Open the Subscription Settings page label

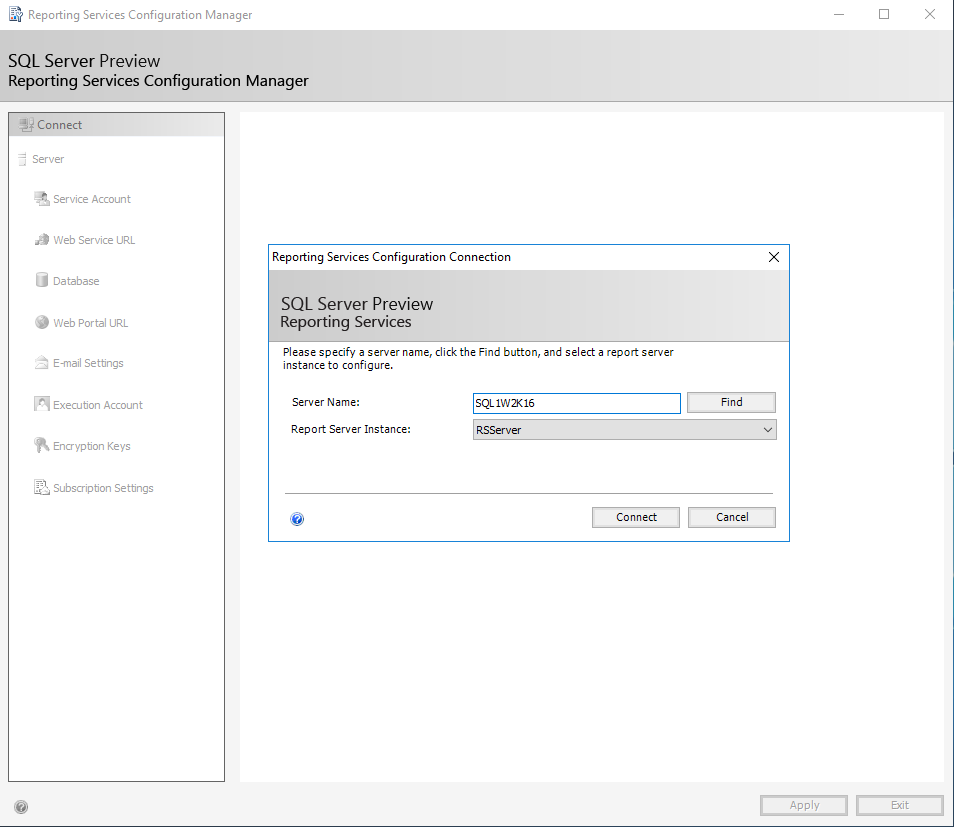[x=103, y=488]
